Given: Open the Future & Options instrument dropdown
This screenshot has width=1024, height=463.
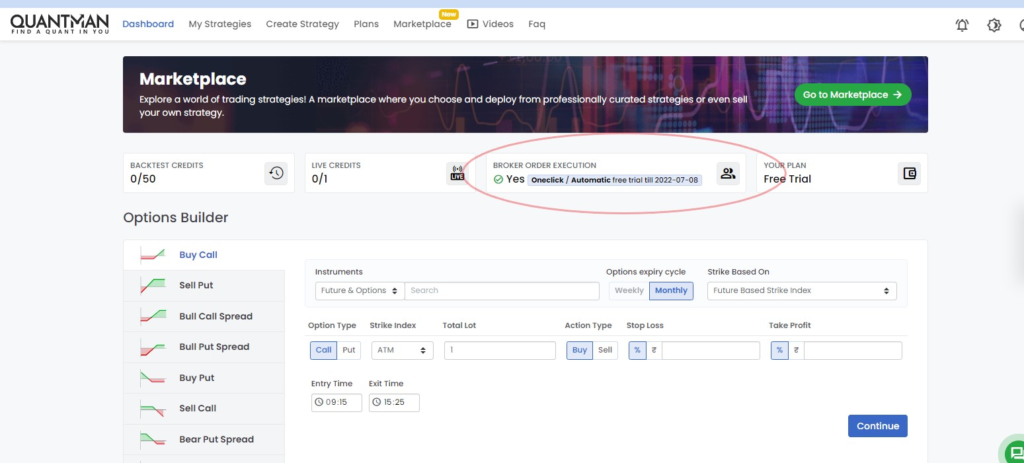Looking at the screenshot, I should pos(360,291).
